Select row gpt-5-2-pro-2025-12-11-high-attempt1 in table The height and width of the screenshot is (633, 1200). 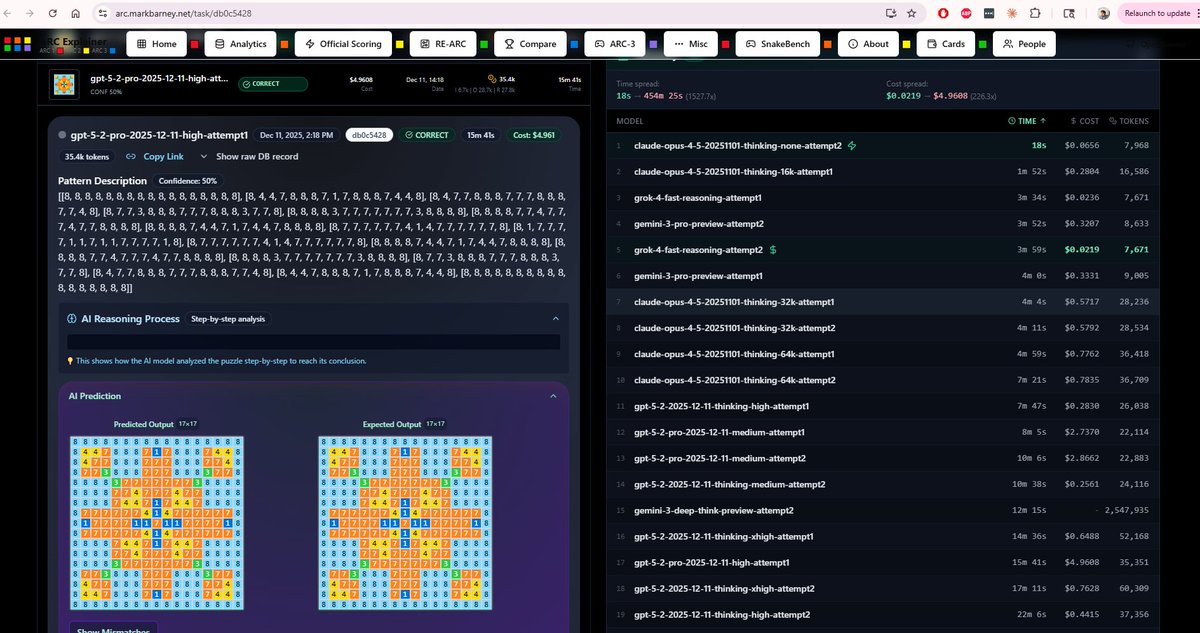point(885,562)
